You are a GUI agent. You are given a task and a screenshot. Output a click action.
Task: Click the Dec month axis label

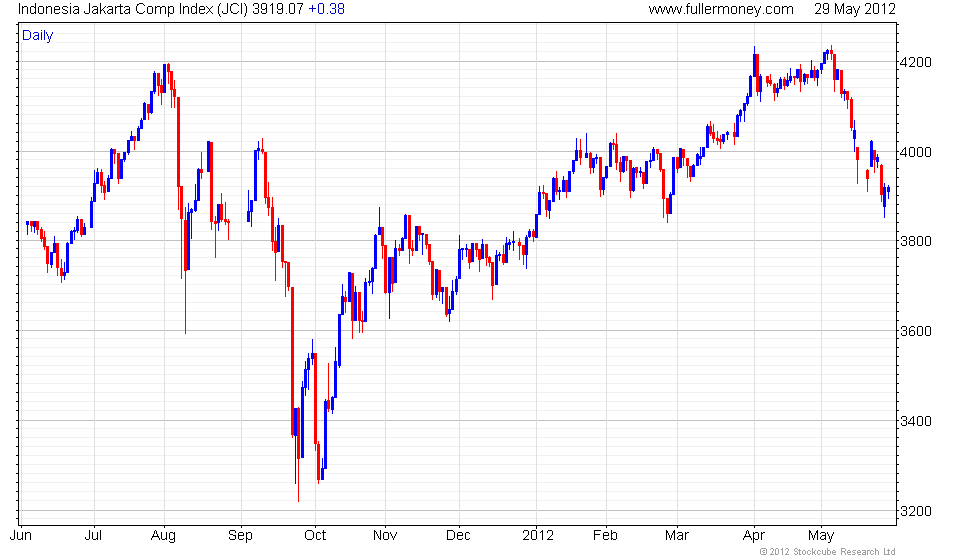tap(458, 536)
